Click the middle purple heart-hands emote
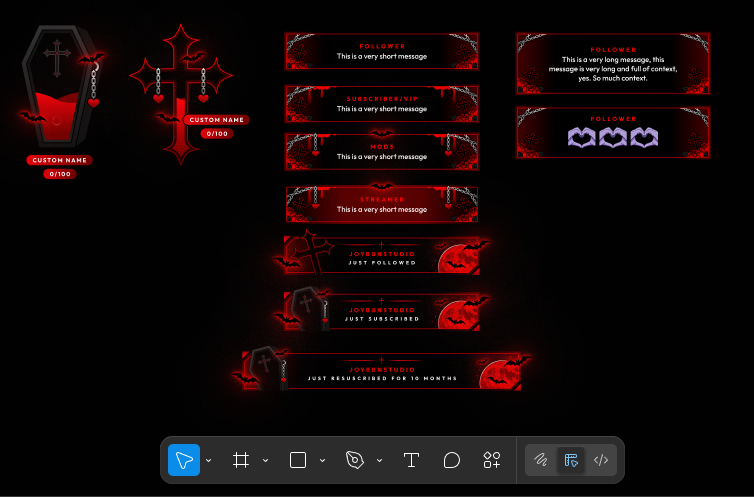 coord(613,137)
